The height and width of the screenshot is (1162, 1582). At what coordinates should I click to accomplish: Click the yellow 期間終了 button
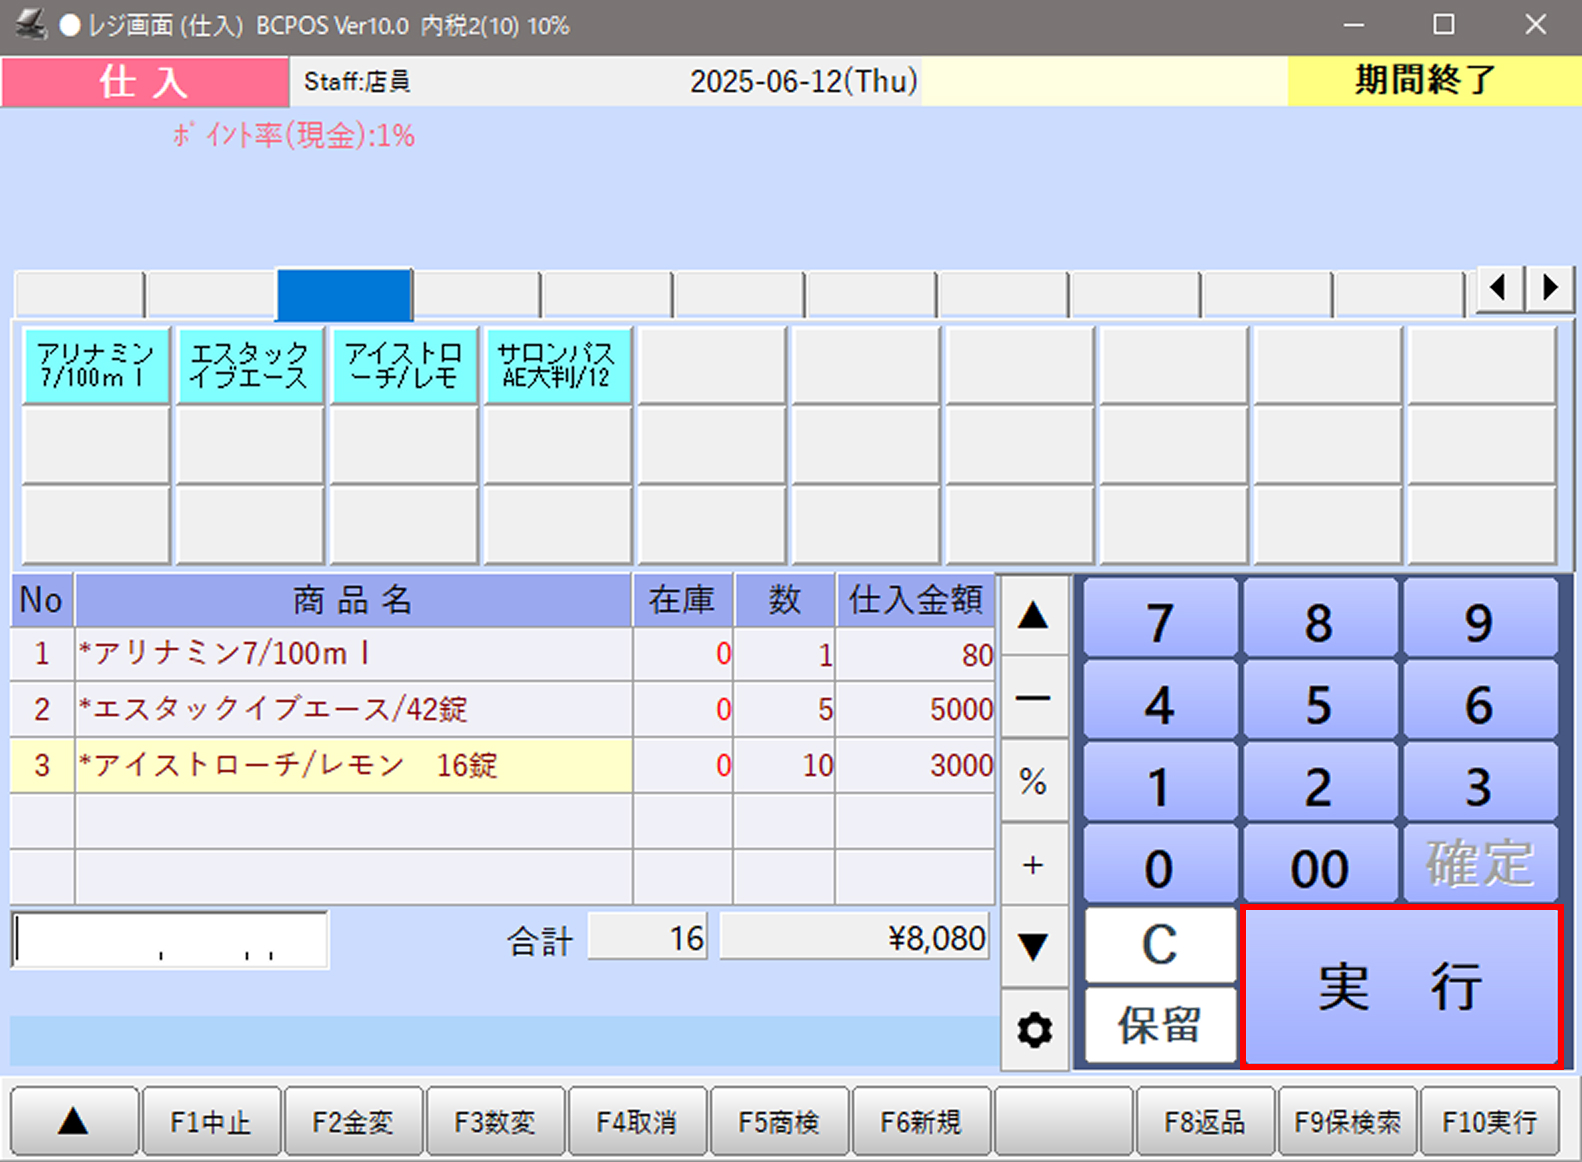[1426, 81]
